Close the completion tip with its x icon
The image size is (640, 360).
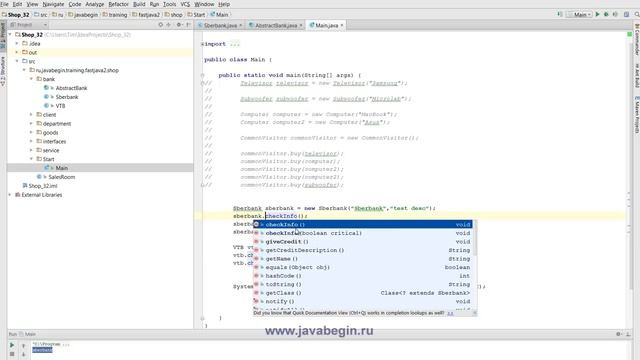point(474,313)
